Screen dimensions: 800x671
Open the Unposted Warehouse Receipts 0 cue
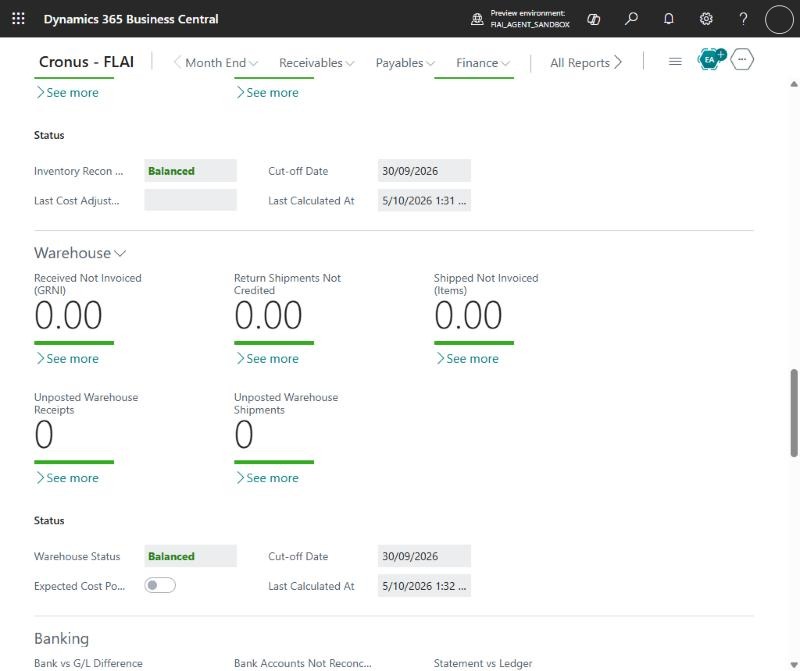coord(44,435)
